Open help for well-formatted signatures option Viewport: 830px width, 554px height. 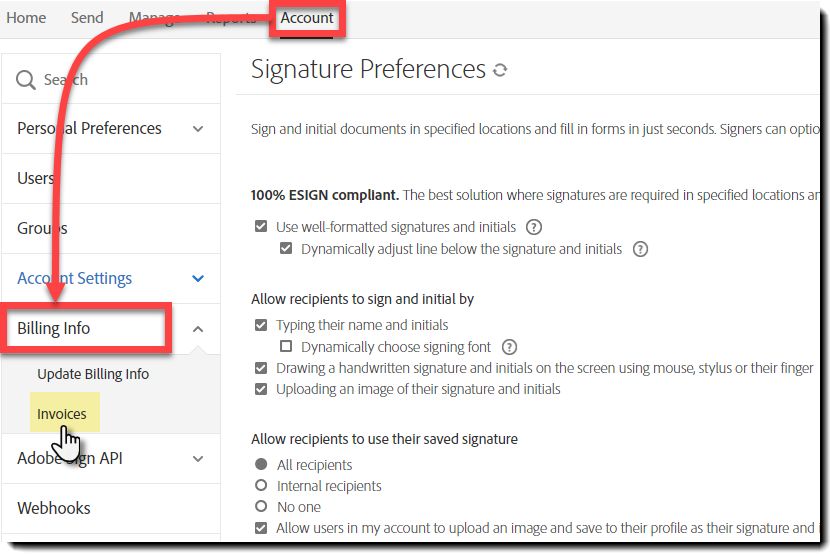point(534,227)
